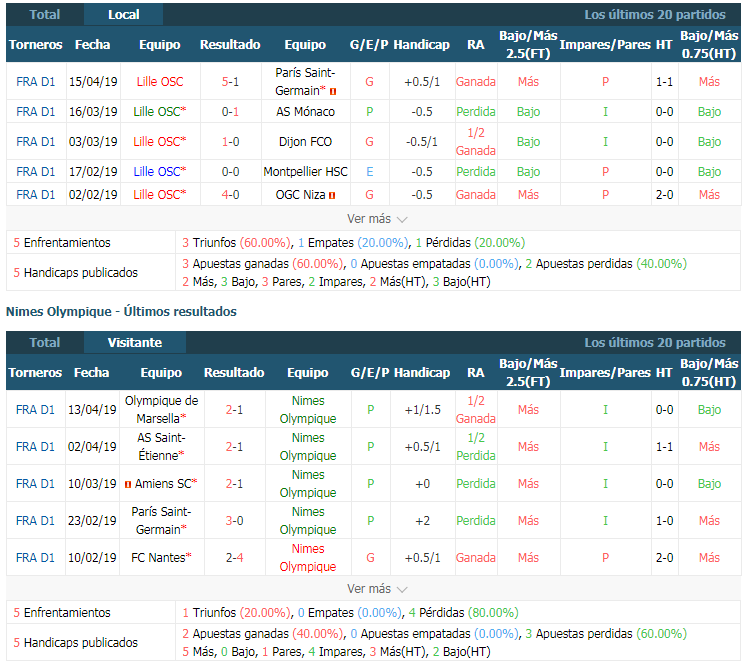Open 'Los últimos 20 partidos' dropdown in Lille table

click(654, 14)
